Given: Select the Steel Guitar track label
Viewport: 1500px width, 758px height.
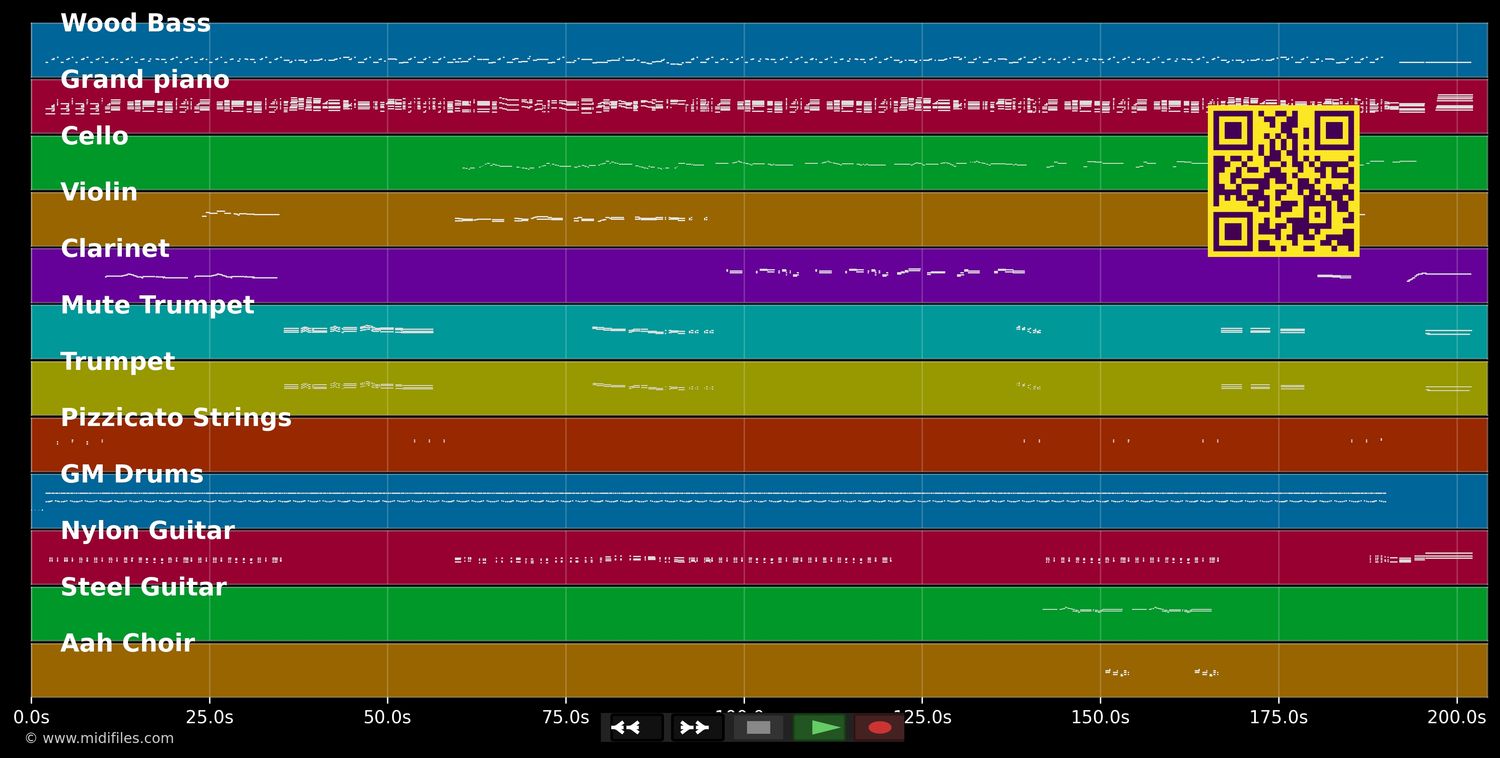Looking at the screenshot, I should point(144,587).
